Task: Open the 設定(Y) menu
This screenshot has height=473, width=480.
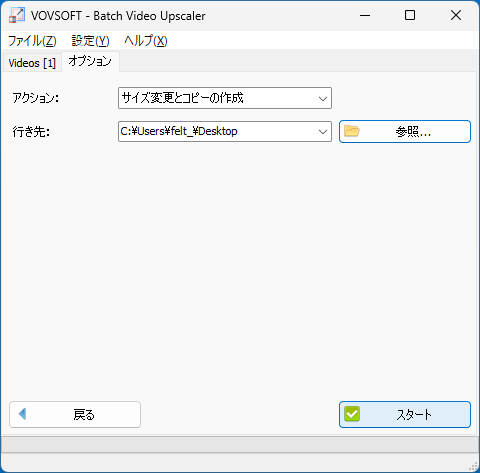Action: 90,41
